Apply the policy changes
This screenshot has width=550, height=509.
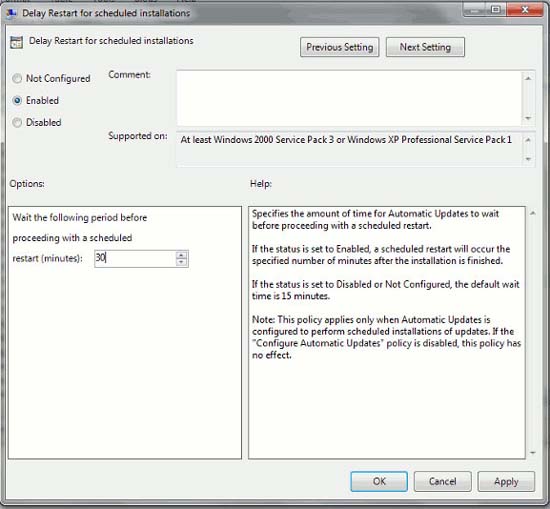(506, 481)
